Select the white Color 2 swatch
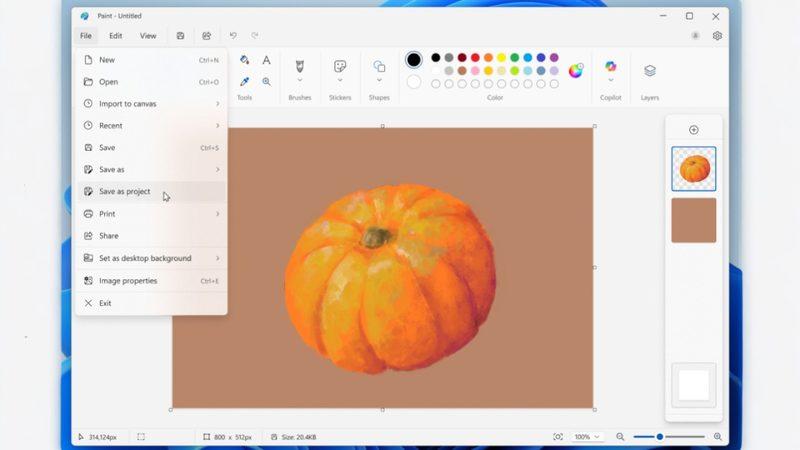 414,82
